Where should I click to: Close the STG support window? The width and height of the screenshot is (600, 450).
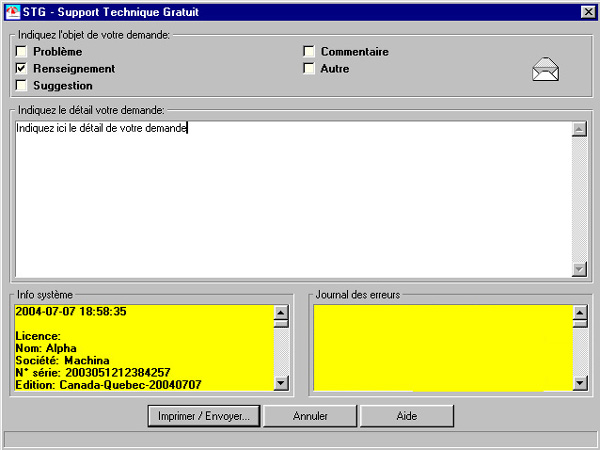pyautogui.click(x=587, y=11)
